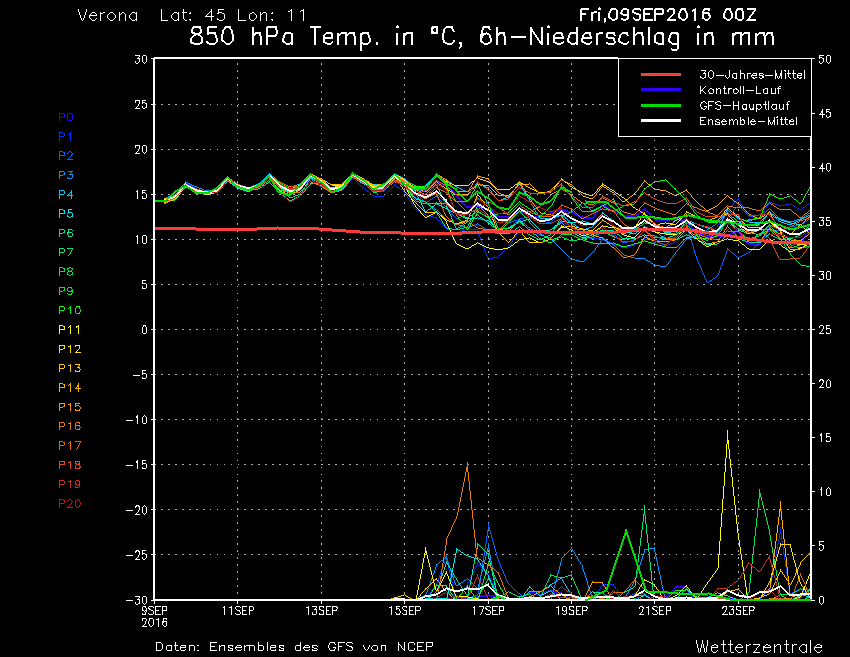Select the "GFS-Hauptlauf" legend label

click(744, 106)
